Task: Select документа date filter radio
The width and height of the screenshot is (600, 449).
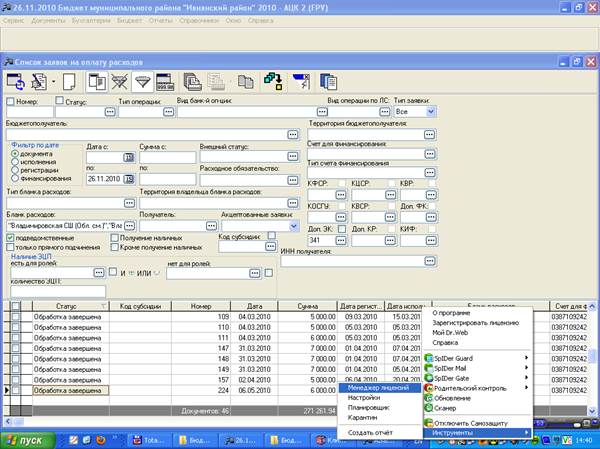Action: pyautogui.click(x=15, y=153)
